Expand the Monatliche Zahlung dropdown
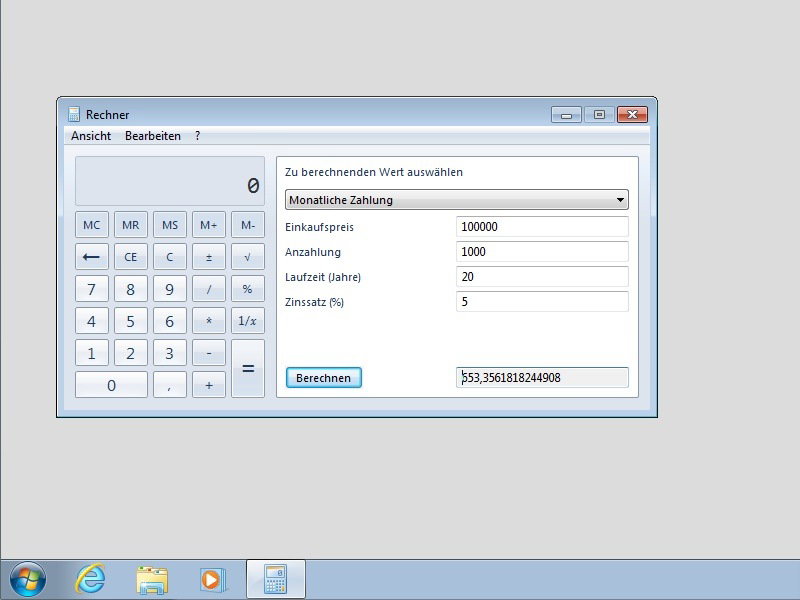 [457, 200]
